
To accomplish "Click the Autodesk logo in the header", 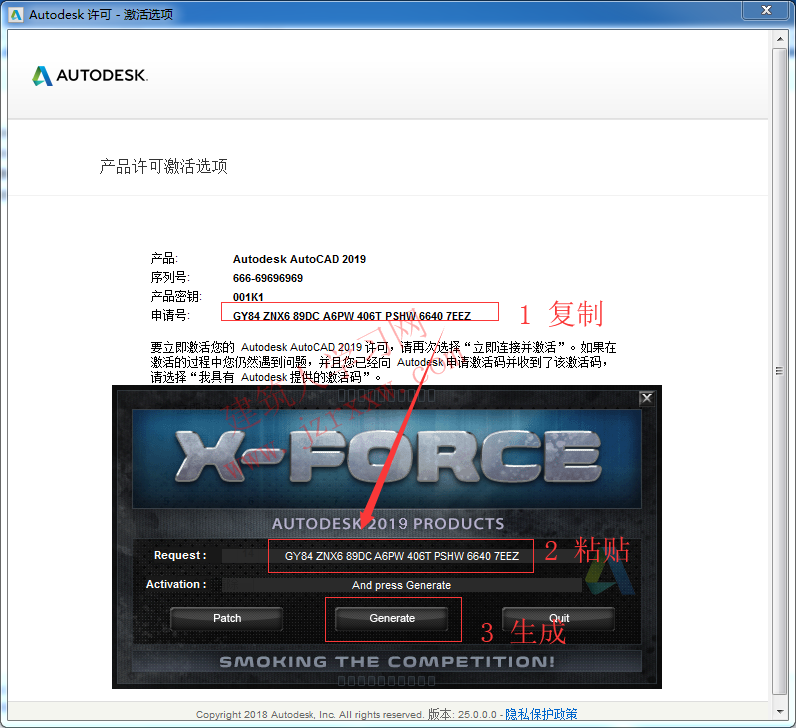I will click(90, 76).
